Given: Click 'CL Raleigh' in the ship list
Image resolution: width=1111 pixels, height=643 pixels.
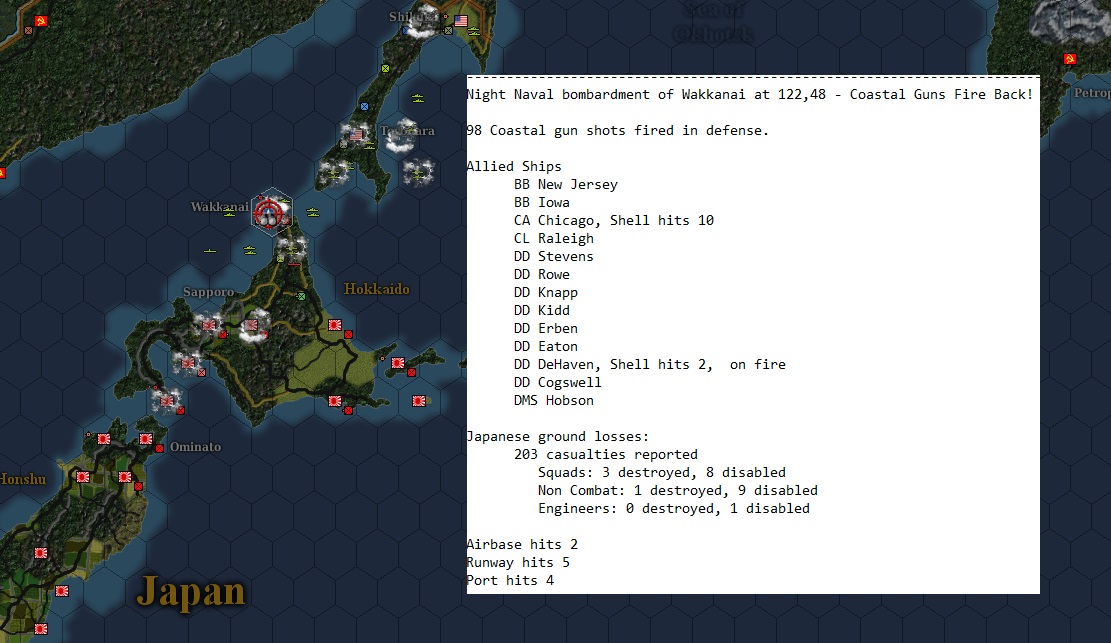Looking at the screenshot, I should pos(554,239).
